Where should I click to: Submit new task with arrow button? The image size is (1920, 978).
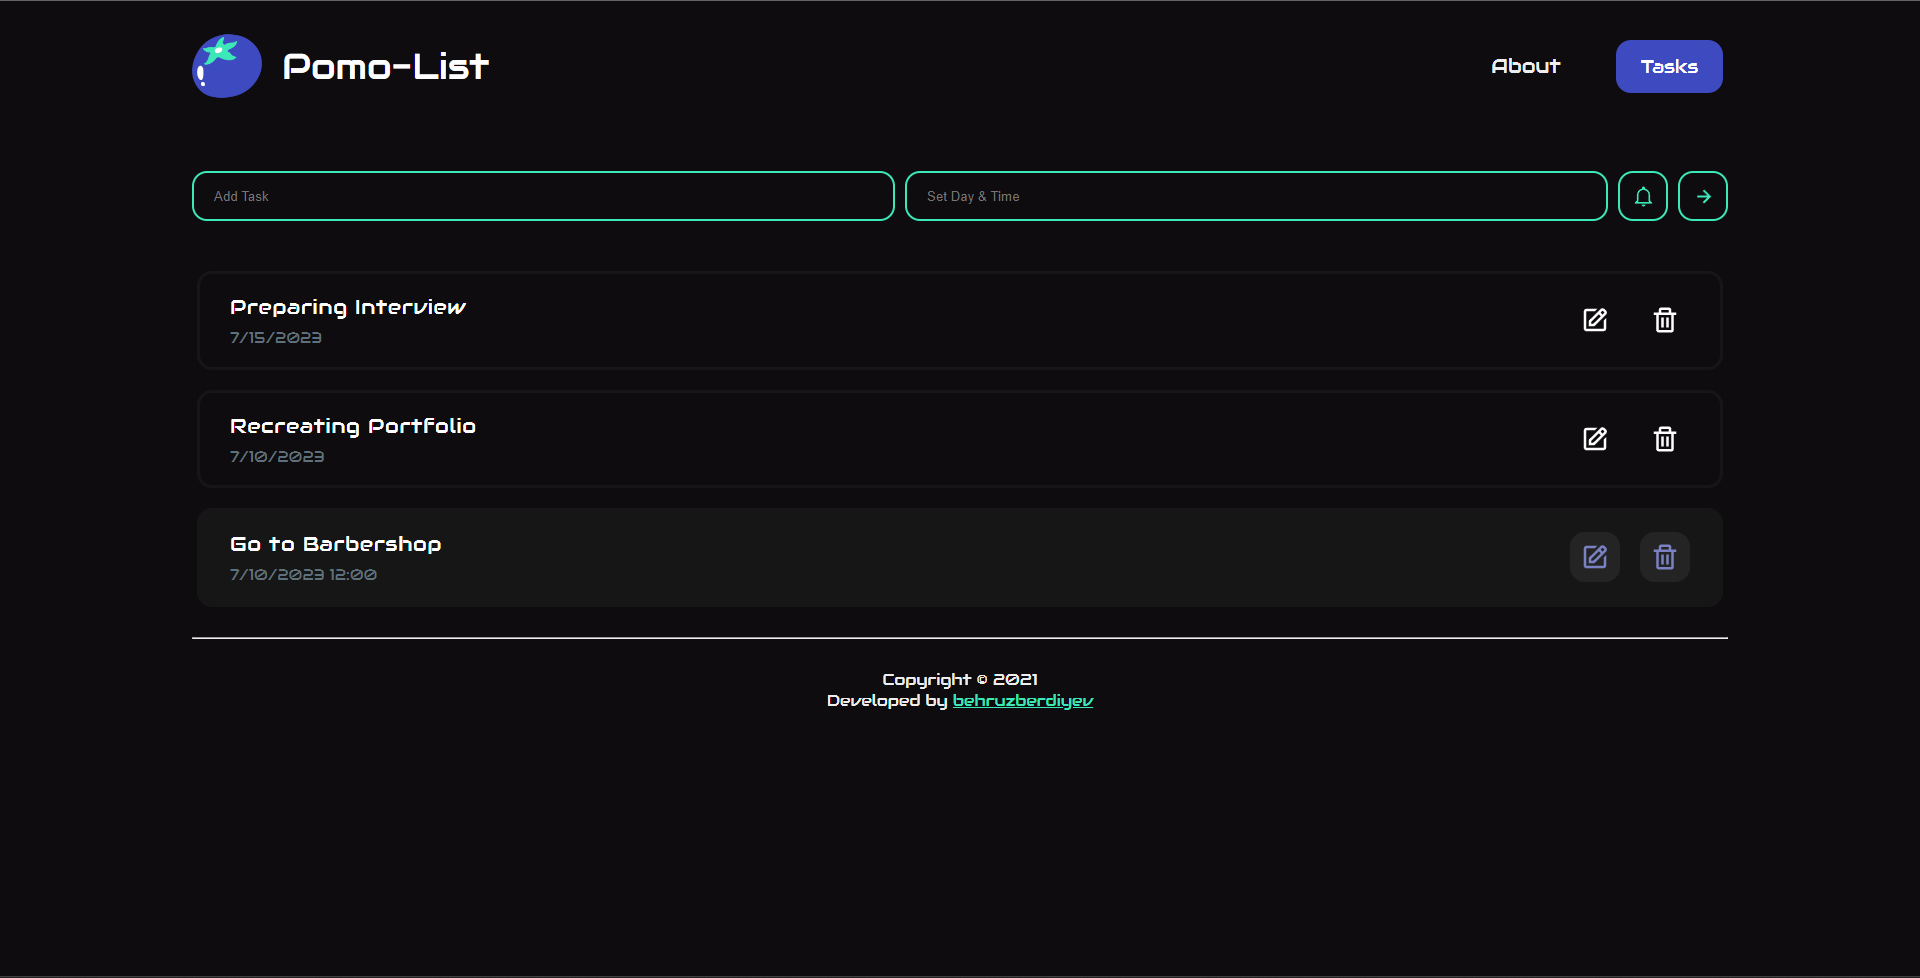click(x=1702, y=196)
